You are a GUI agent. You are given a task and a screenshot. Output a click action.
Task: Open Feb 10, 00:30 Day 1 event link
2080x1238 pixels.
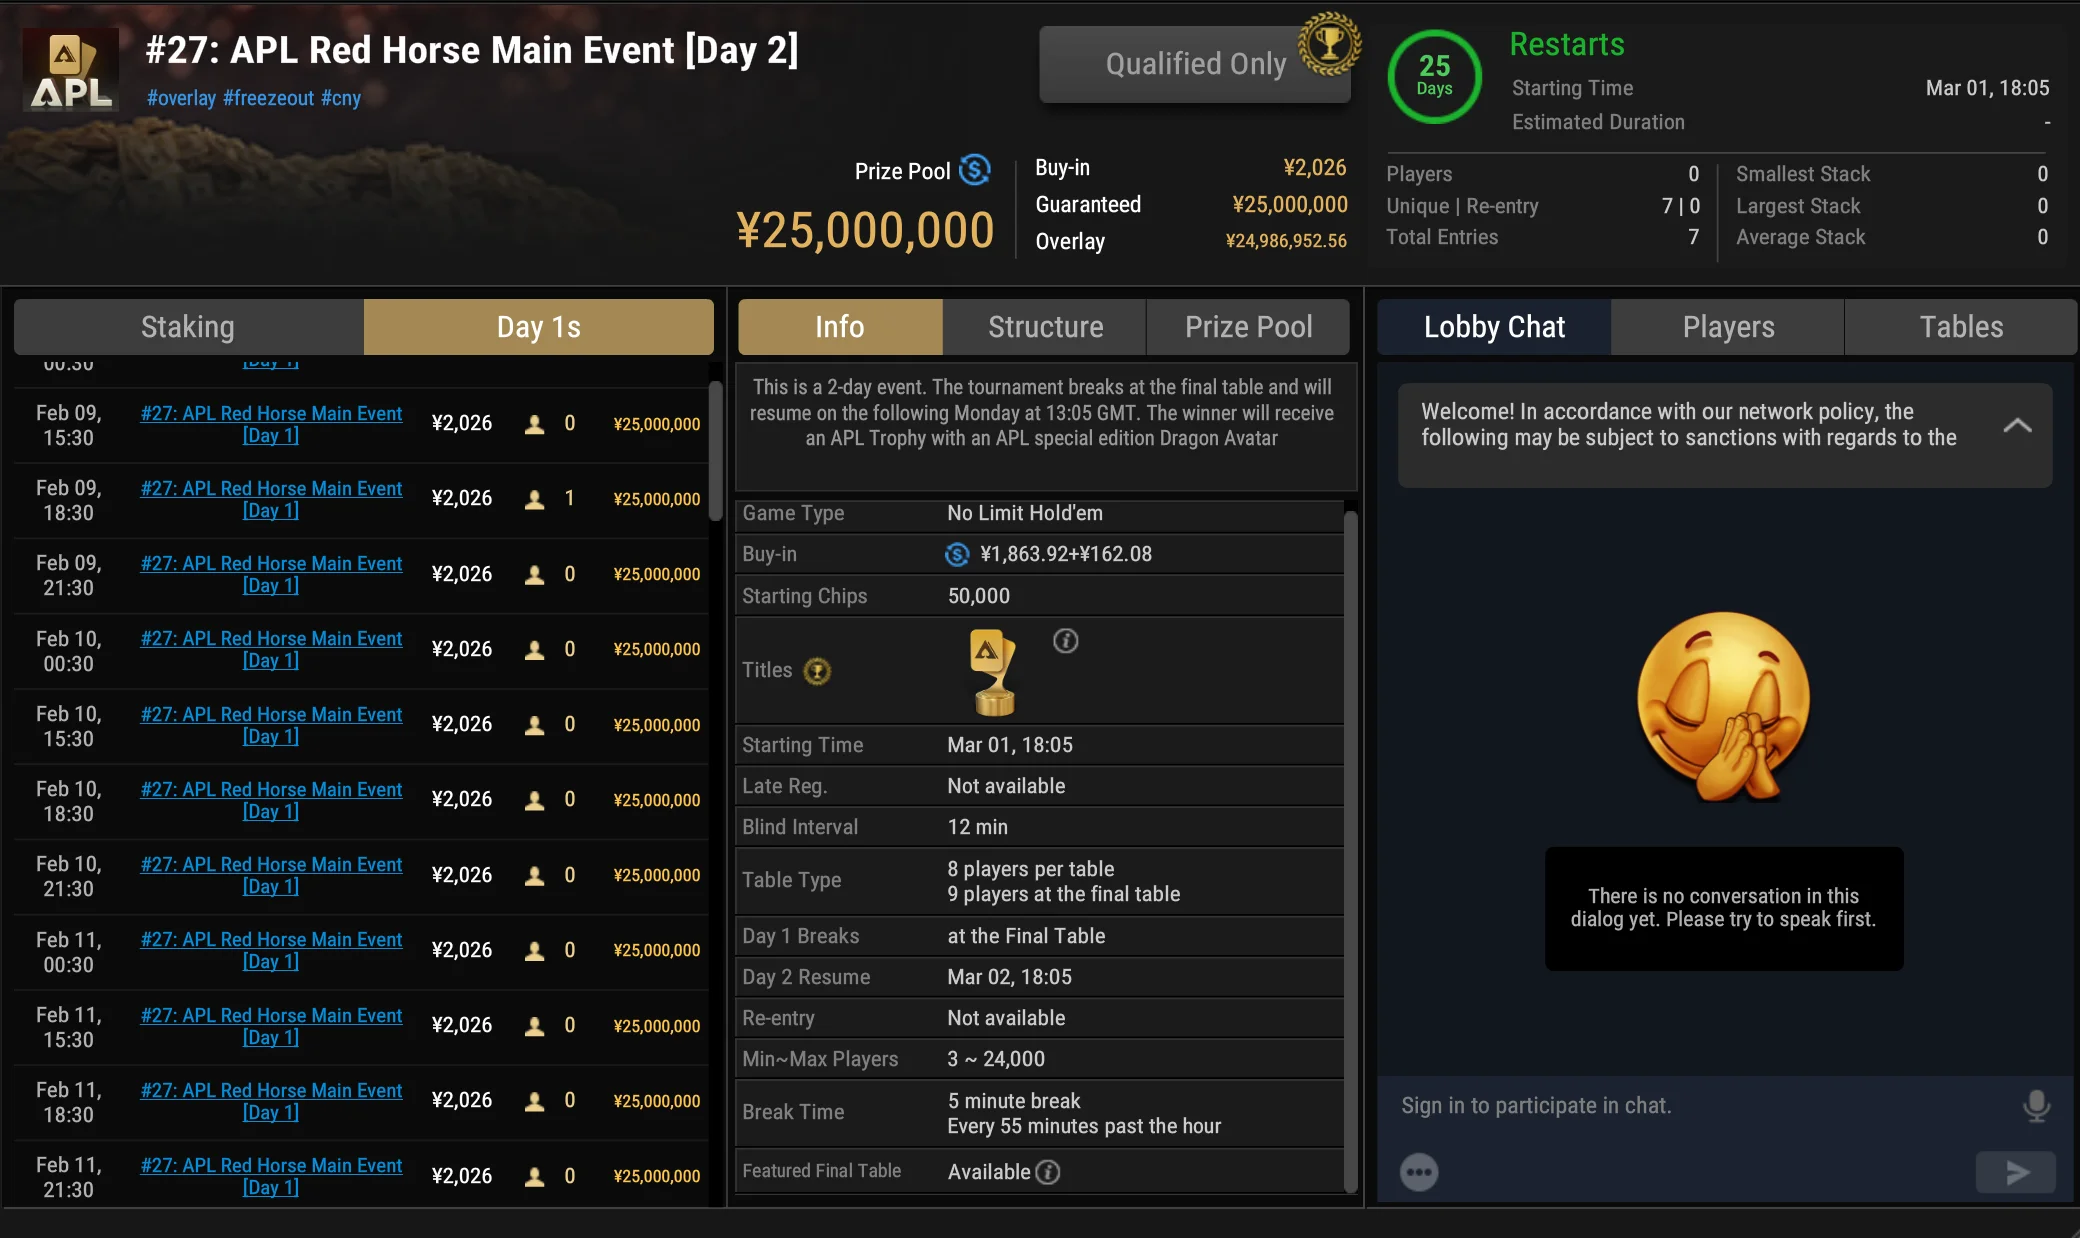tap(271, 649)
